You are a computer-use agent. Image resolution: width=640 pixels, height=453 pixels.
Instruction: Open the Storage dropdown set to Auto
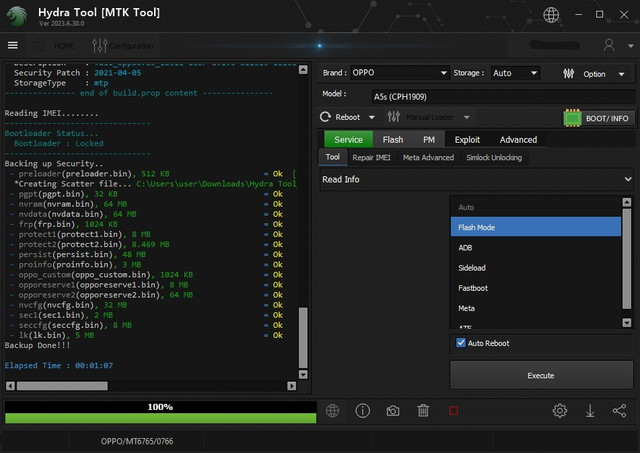(x=515, y=73)
